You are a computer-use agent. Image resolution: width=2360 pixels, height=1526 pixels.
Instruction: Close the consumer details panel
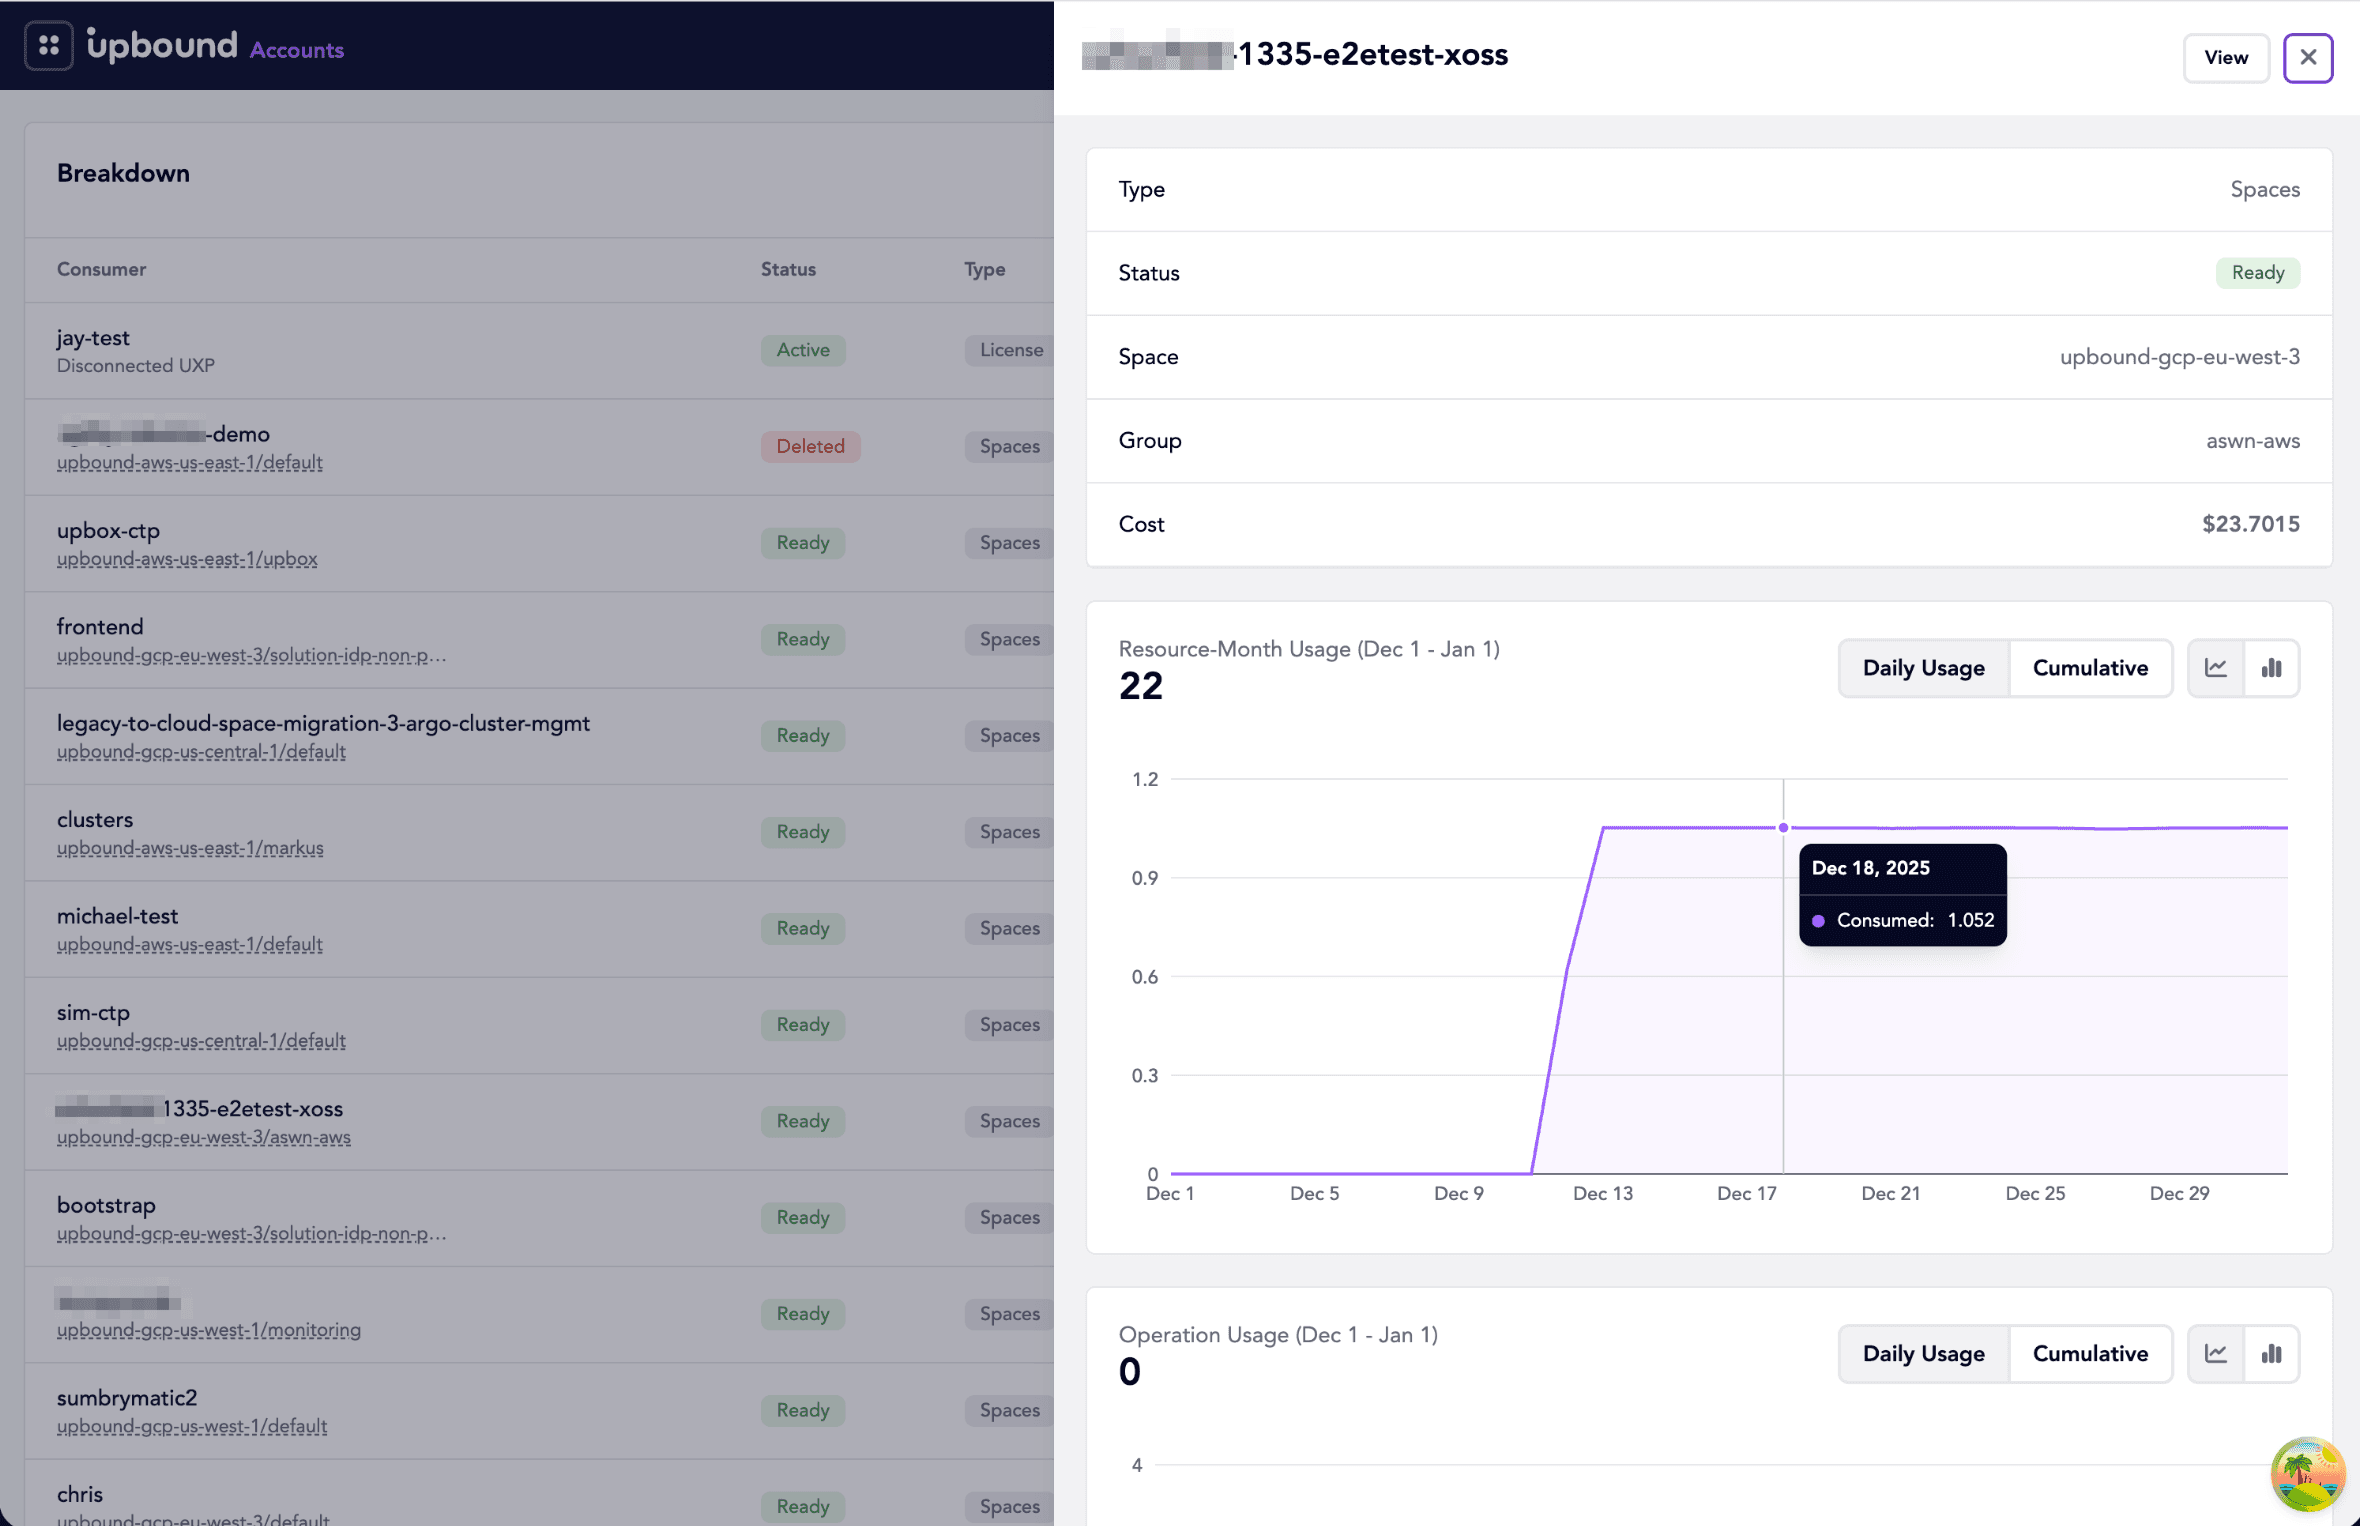(2307, 57)
